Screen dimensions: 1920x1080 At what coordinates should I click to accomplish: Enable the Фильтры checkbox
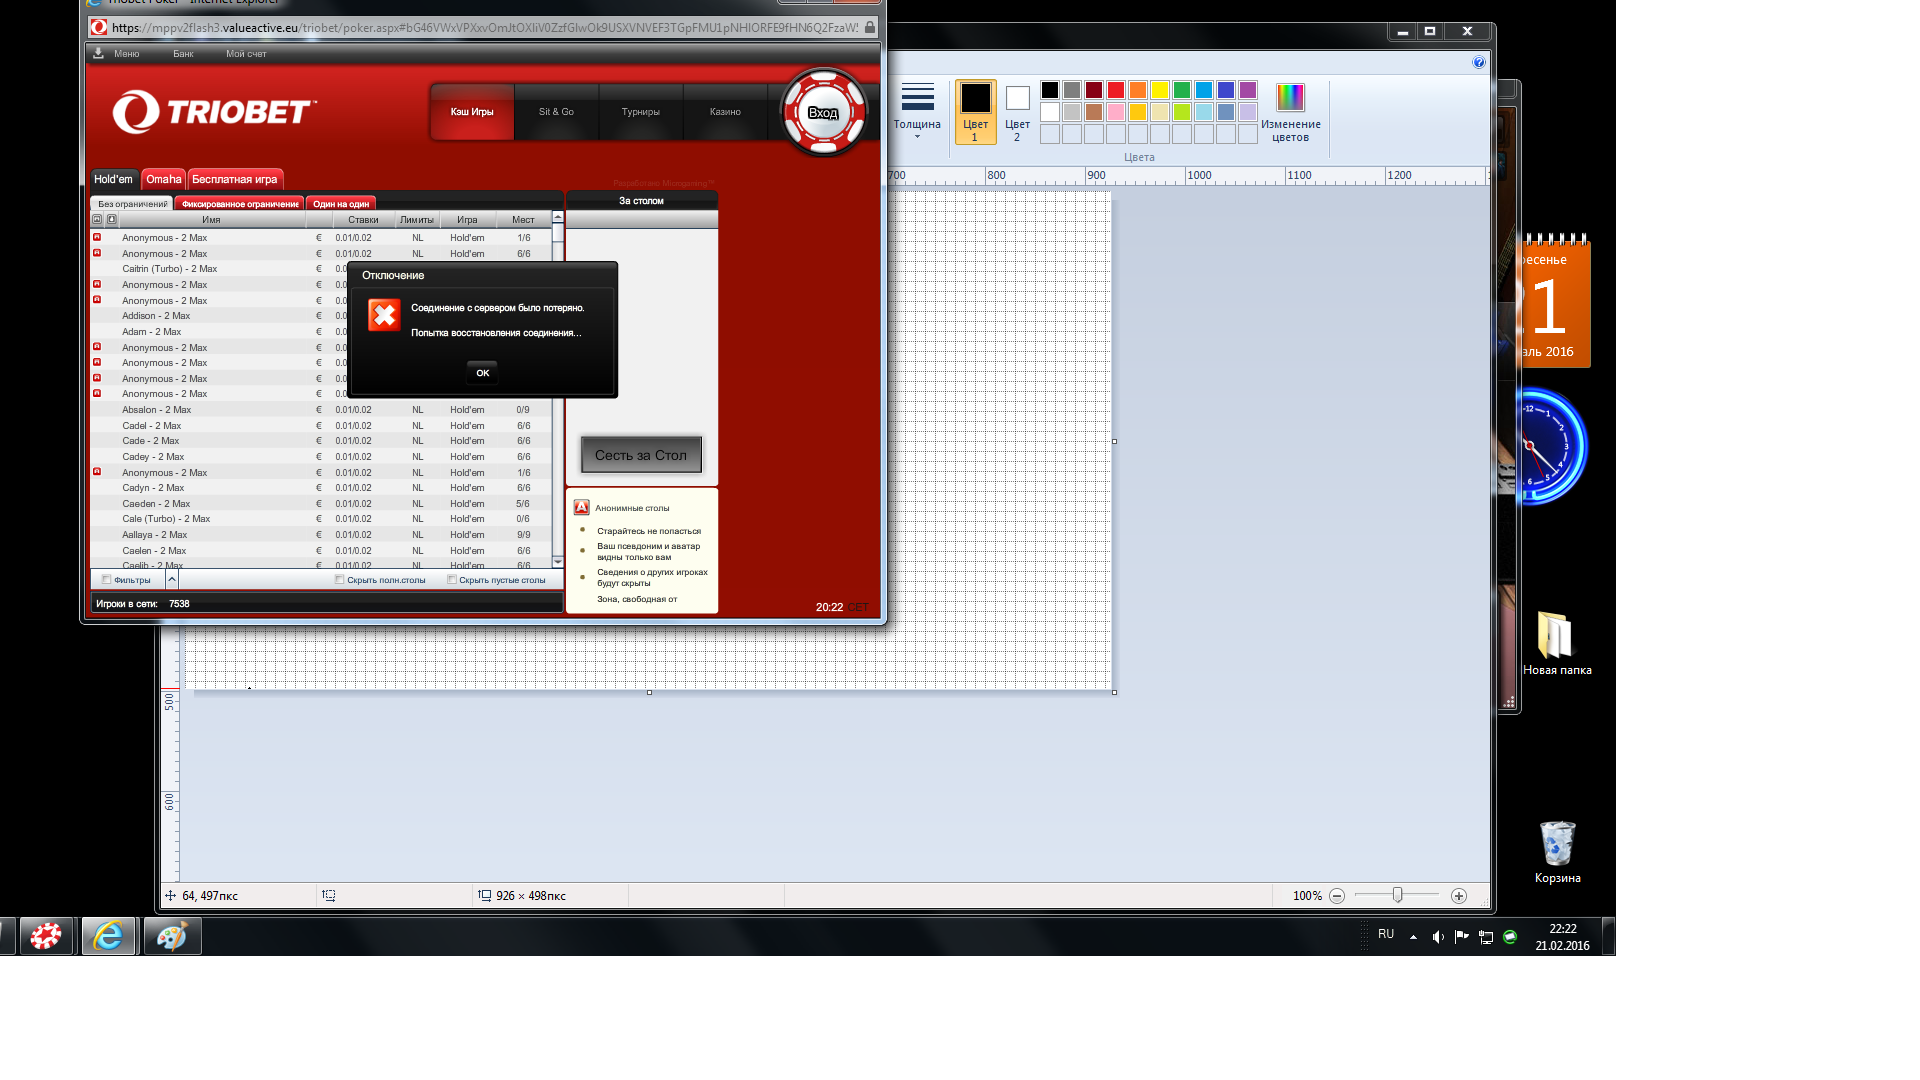click(106, 580)
